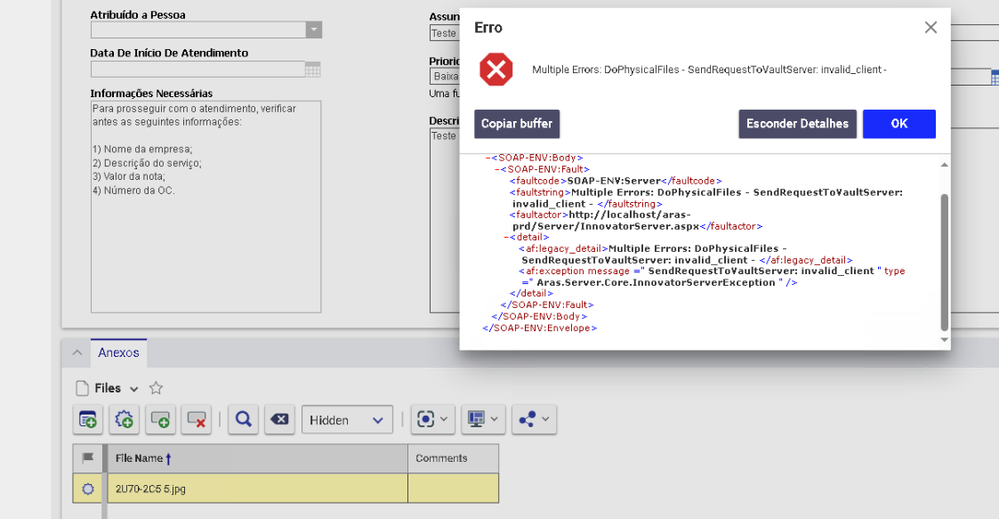Click Esconder Detalhes to hide details
Image resolution: width=999 pixels, height=519 pixels.
point(797,124)
